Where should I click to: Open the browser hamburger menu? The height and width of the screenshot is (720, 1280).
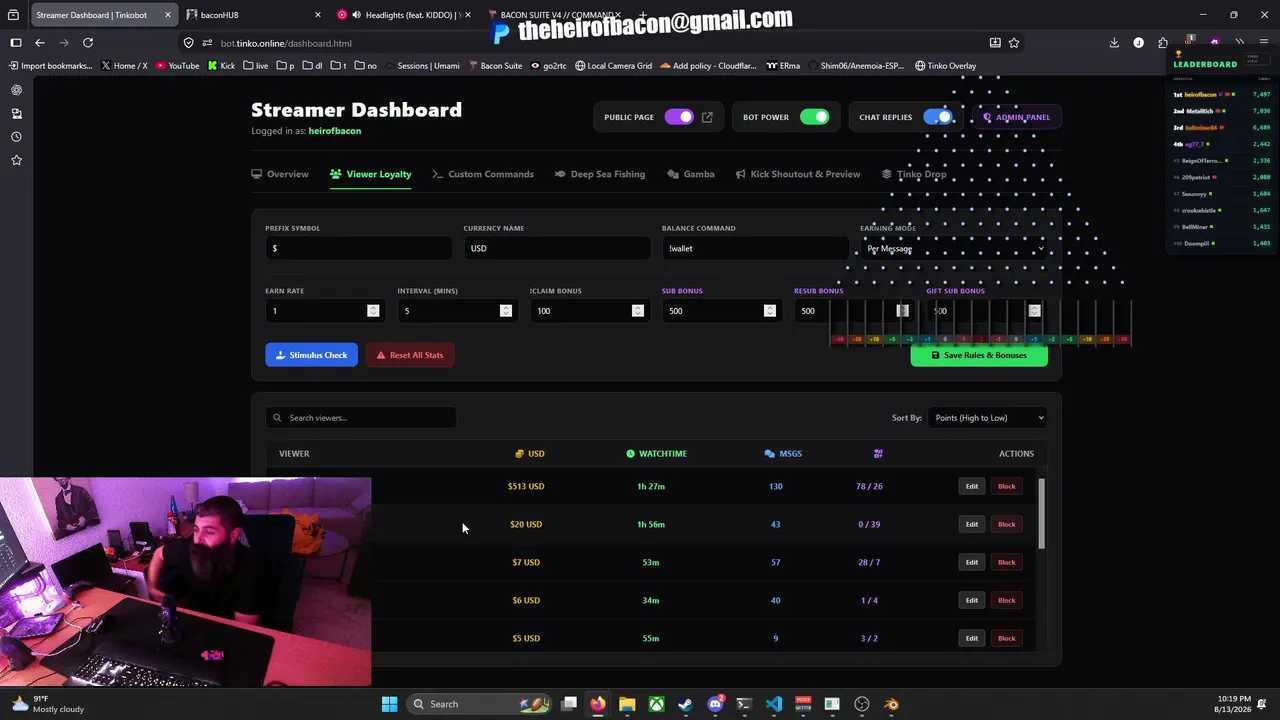pos(1264,43)
